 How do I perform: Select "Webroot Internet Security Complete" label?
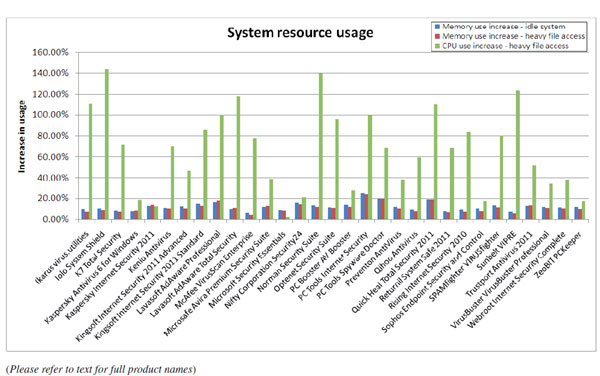(518, 279)
